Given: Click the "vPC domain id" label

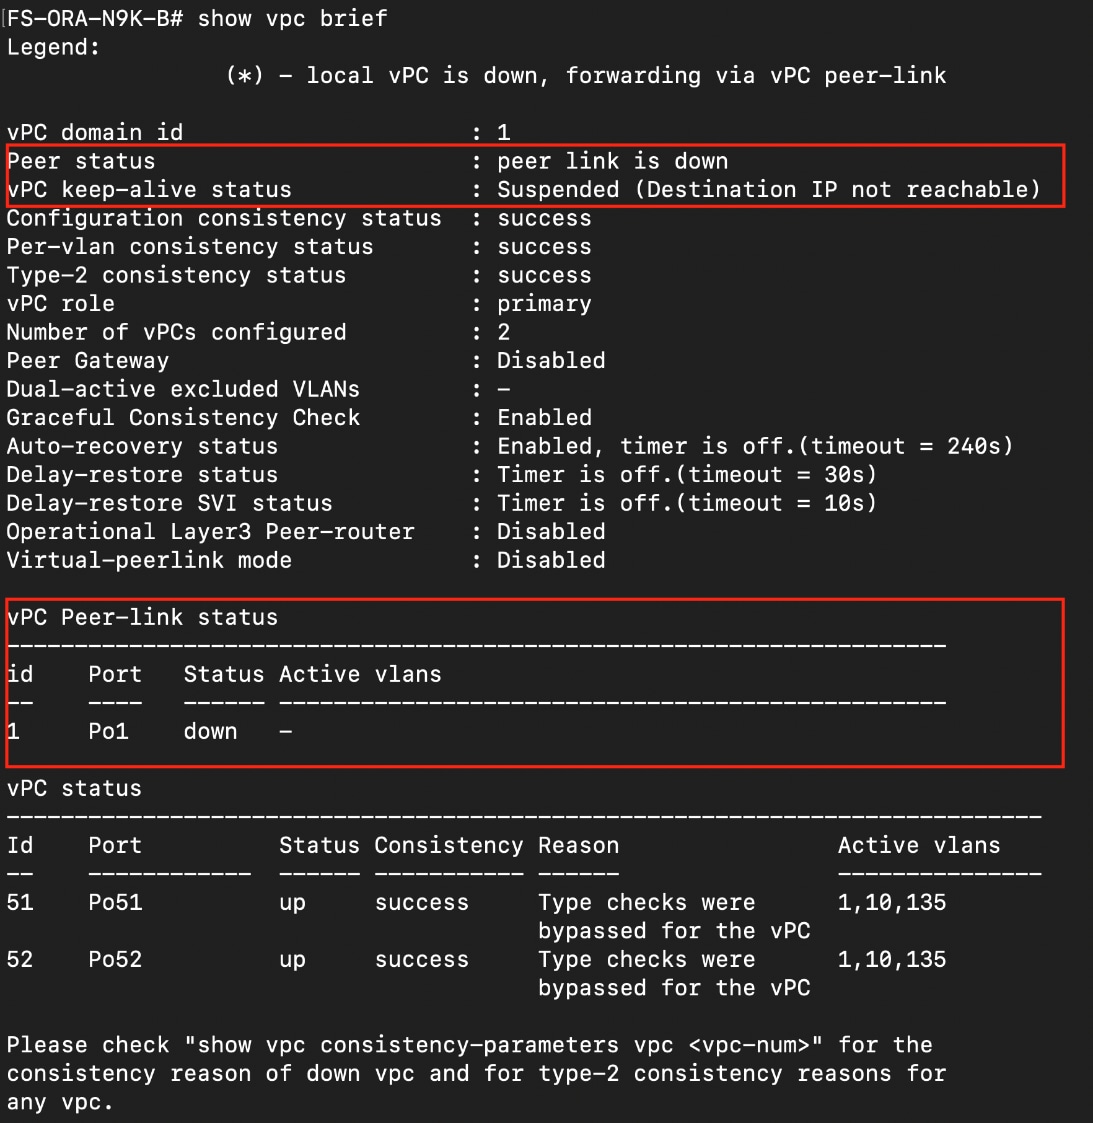Looking at the screenshot, I should (x=95, y=132).
